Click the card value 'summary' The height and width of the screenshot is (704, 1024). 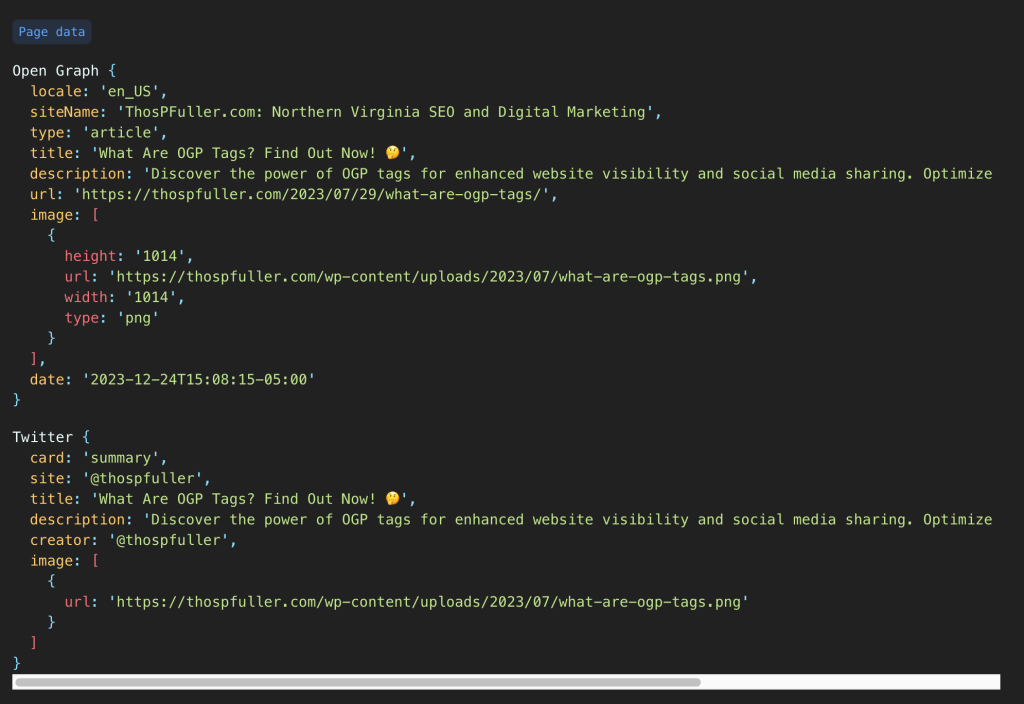pos(121,458)
